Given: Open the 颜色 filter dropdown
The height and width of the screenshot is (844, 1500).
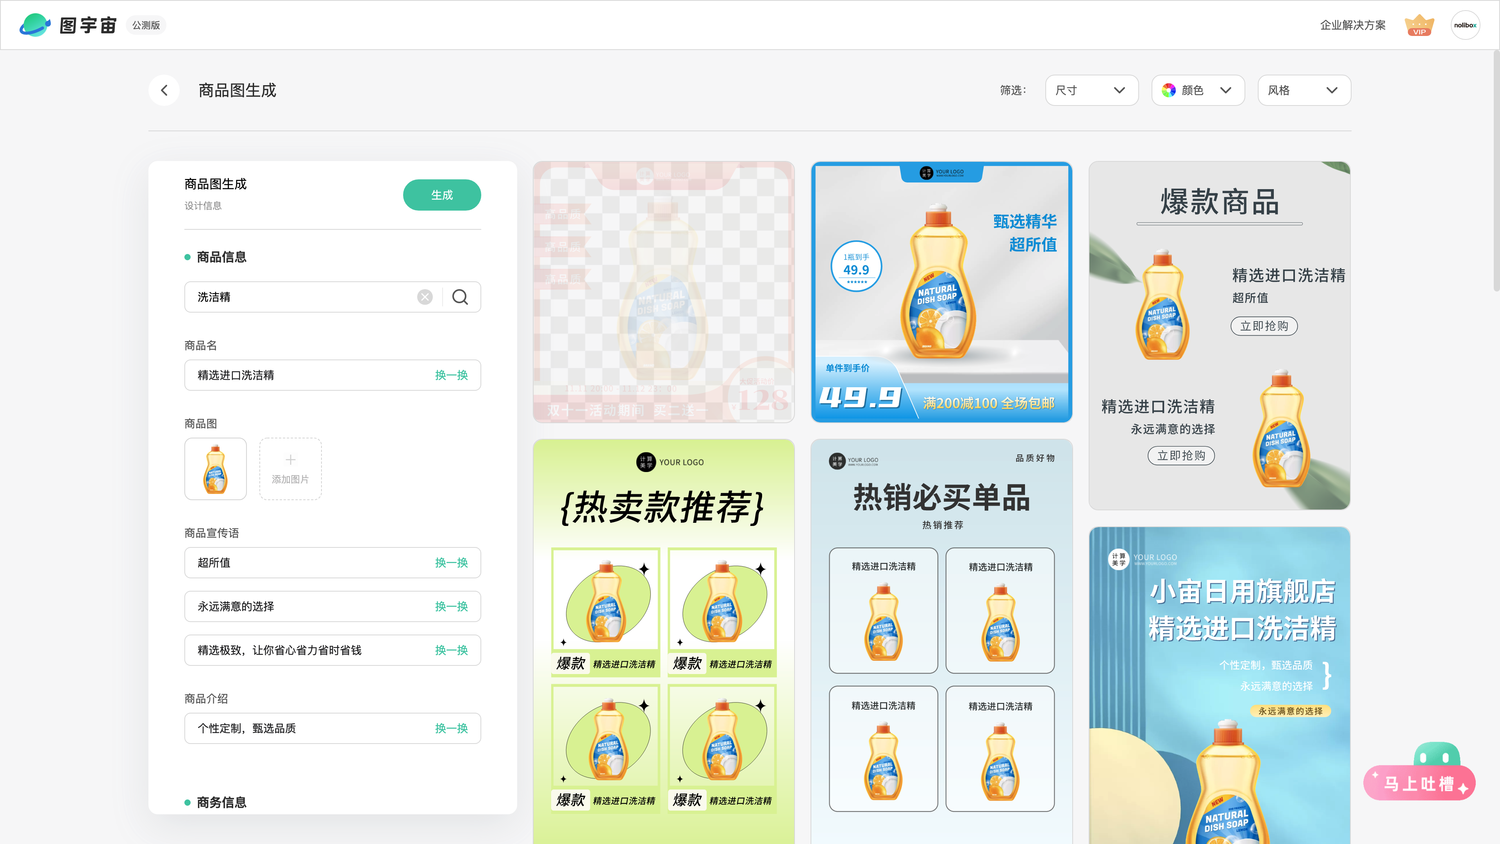Looking at the screenshot, I should 1198,90.
